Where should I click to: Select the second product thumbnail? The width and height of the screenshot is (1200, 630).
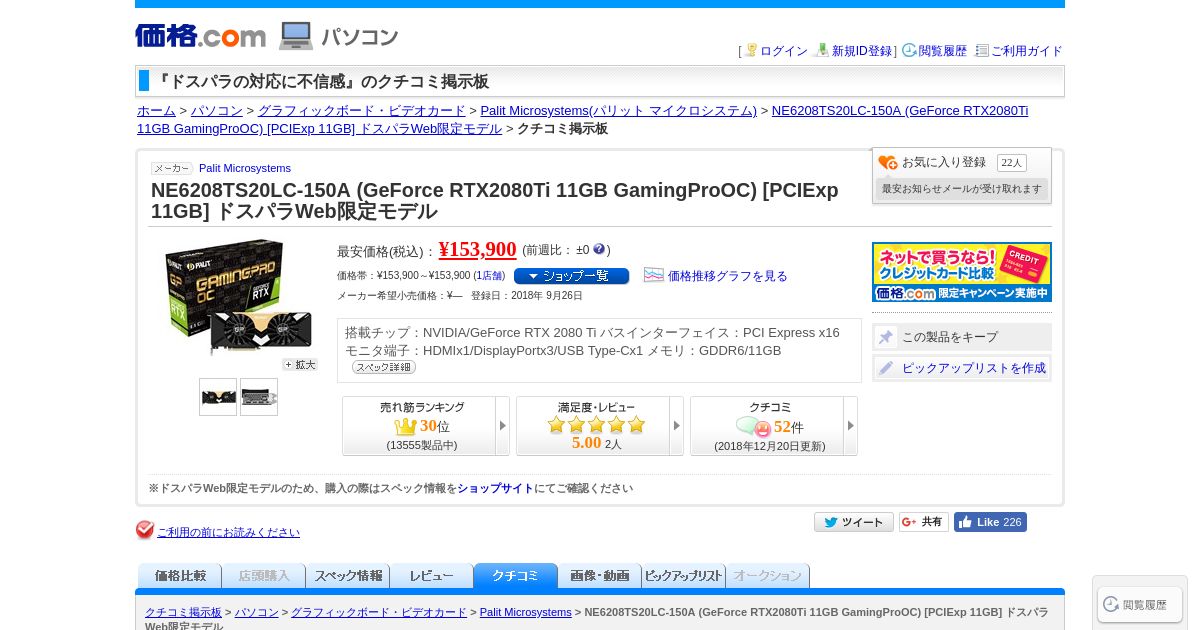coord(259,397)
